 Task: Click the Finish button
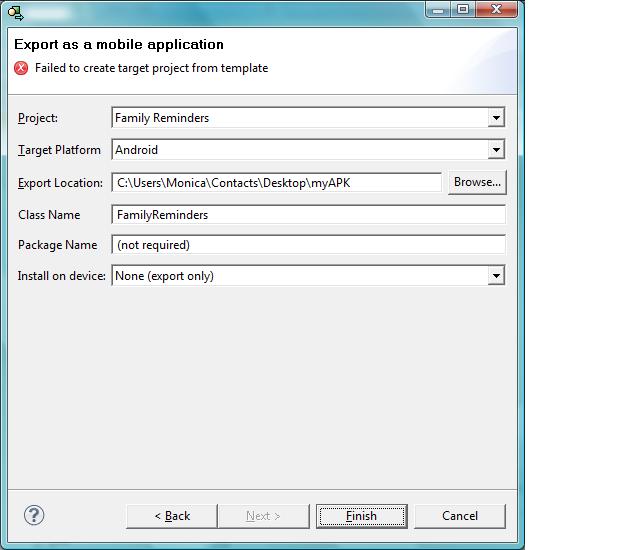(361, 516)
